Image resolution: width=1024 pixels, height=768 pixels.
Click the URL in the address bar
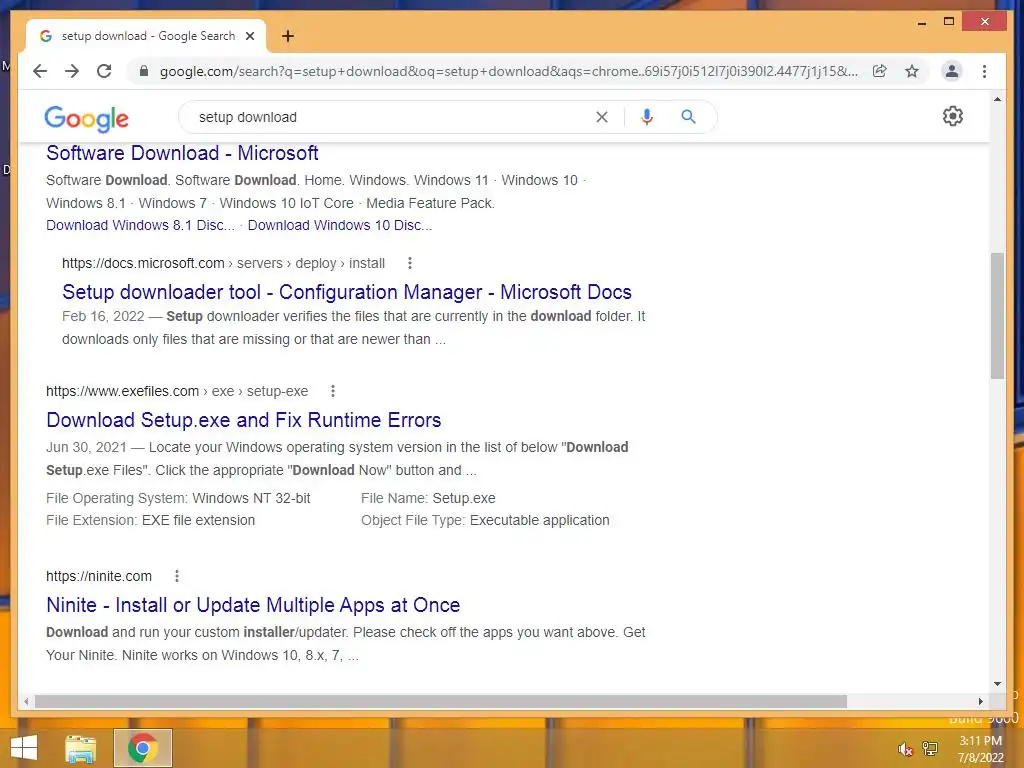coord(509,71)
